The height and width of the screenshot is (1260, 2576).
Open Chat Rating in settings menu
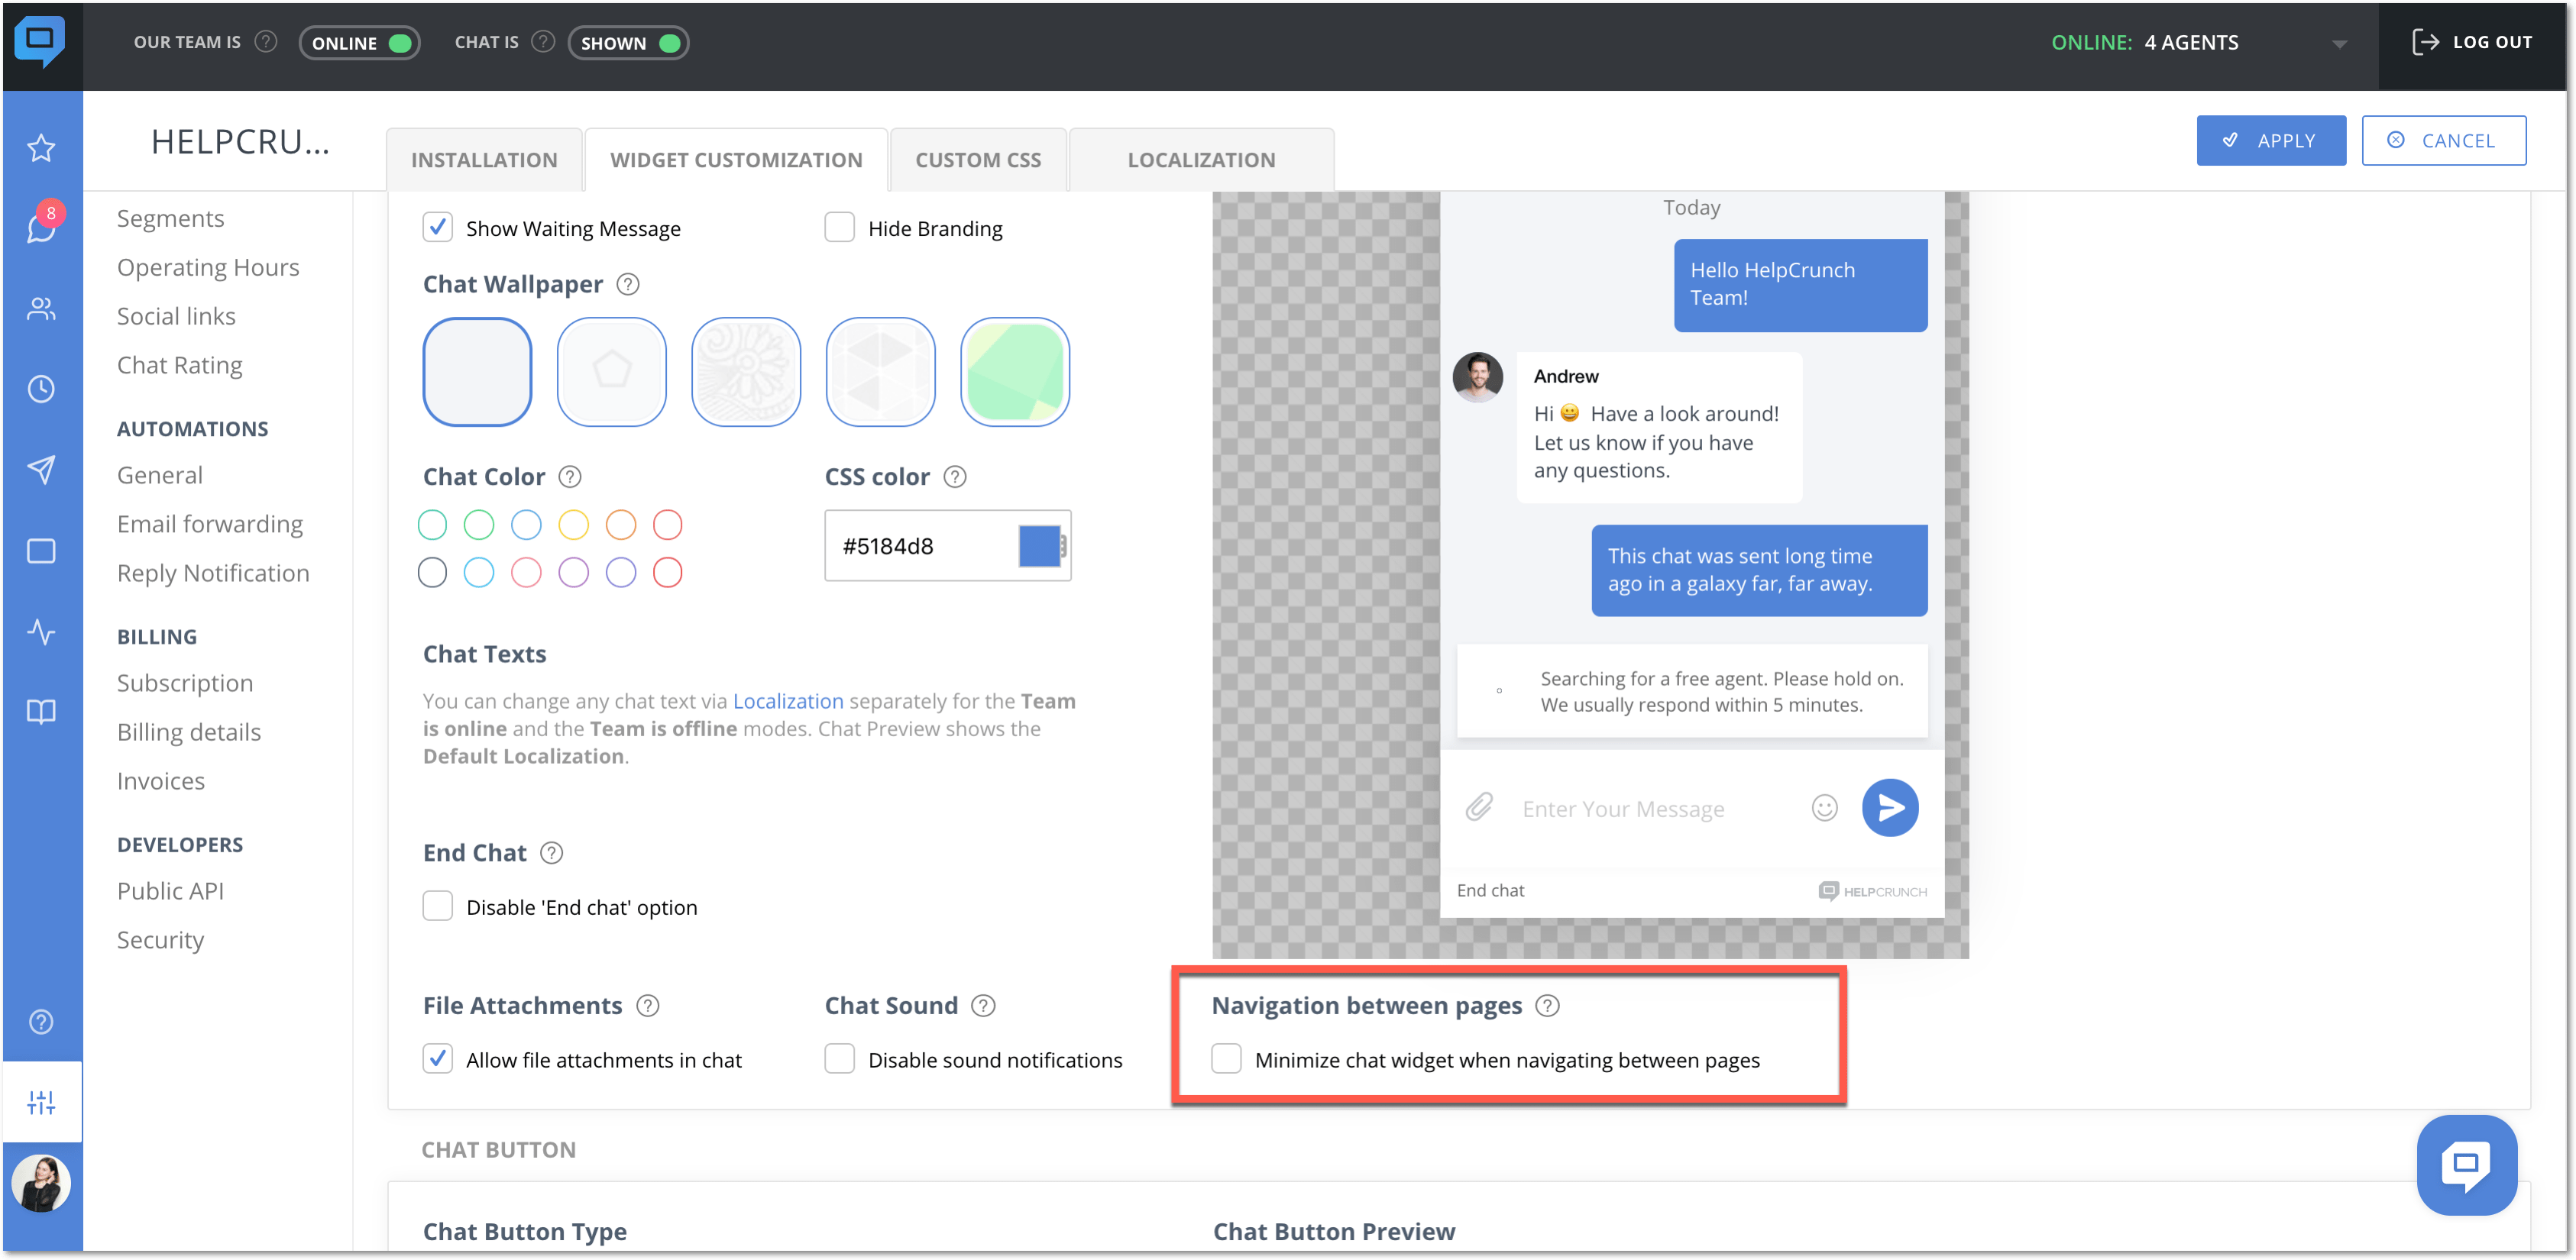point(180,365)
